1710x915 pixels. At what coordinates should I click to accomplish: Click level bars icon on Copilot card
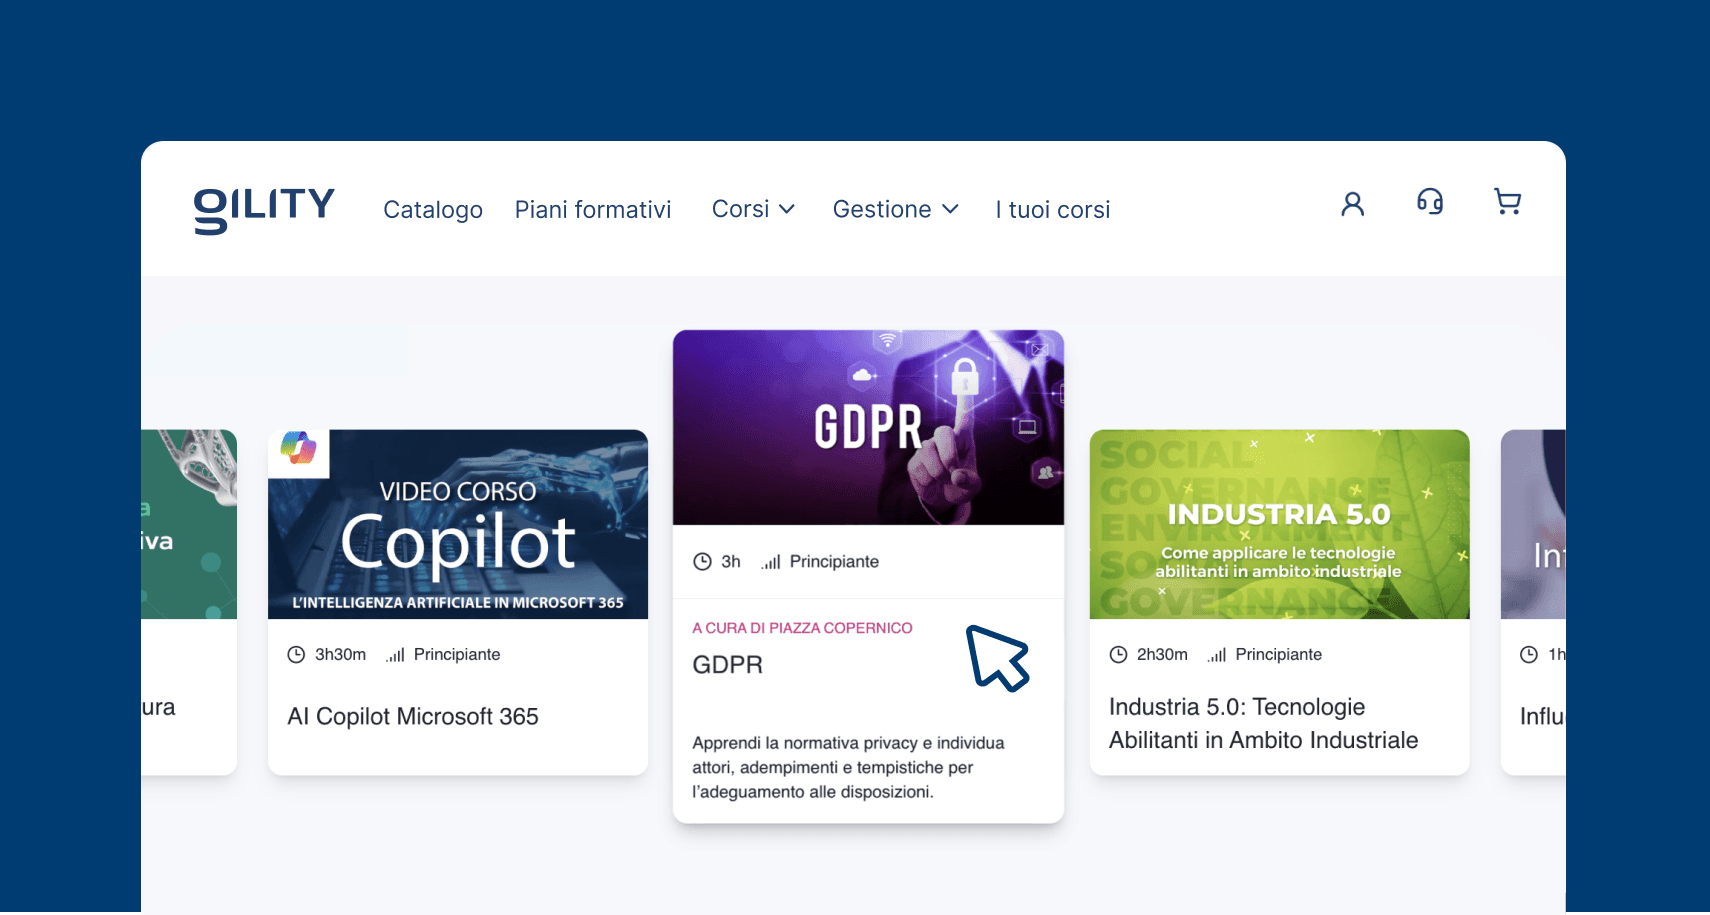point(395,655)
